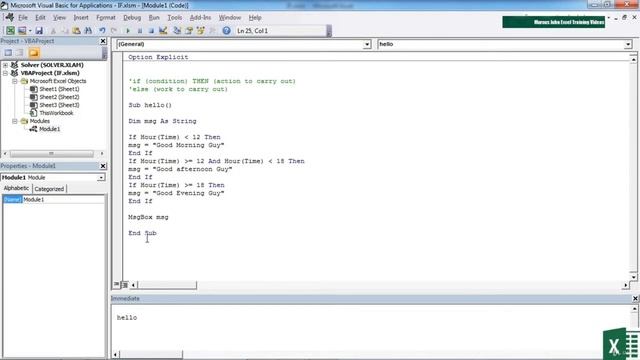The image size is (640, 360).
Task: Open Project Explorer toolbar icon
Action: pyautogui.click(x=177, y=31)
